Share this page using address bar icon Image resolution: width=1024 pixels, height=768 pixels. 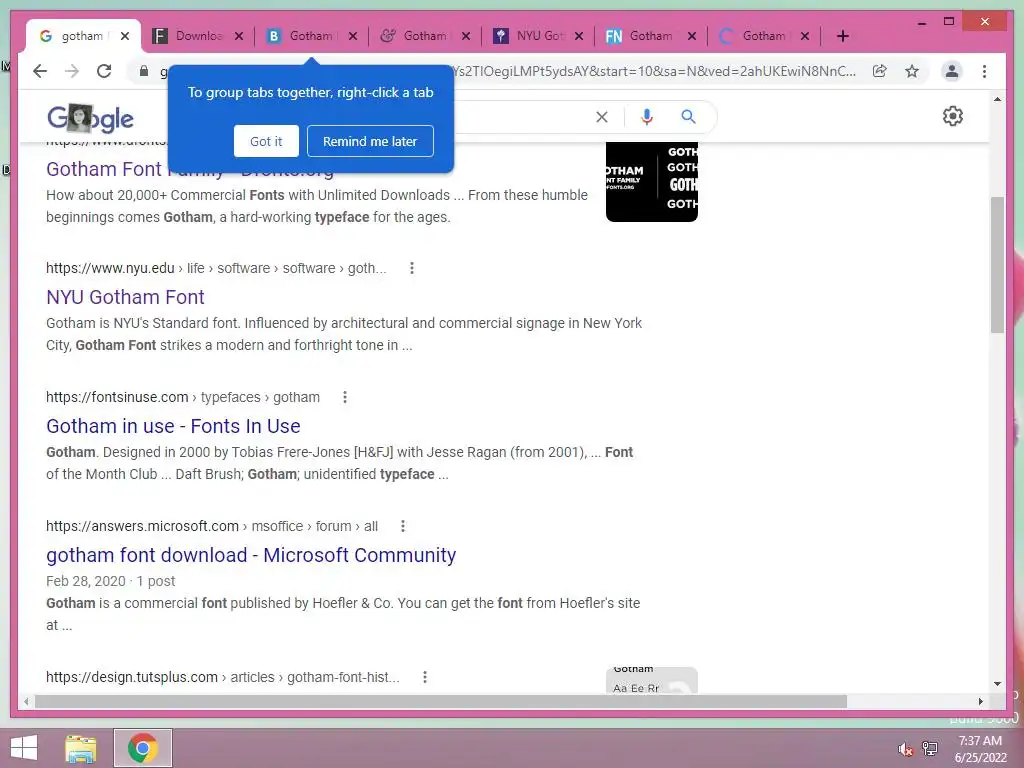880,71
